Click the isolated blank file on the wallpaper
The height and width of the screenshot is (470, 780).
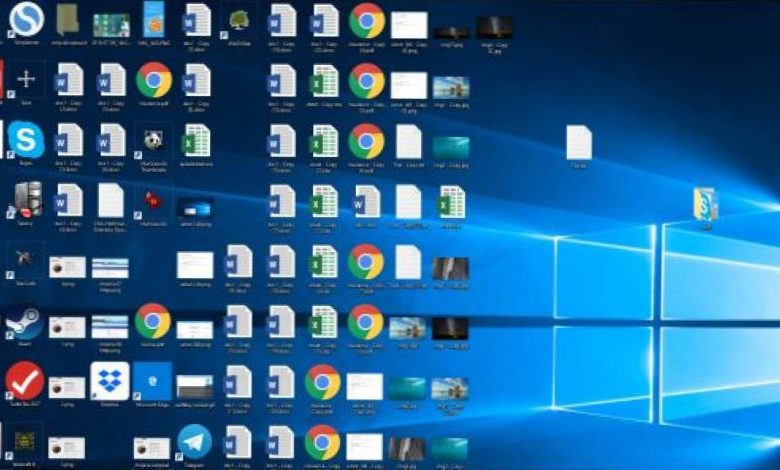click(578, 143)
